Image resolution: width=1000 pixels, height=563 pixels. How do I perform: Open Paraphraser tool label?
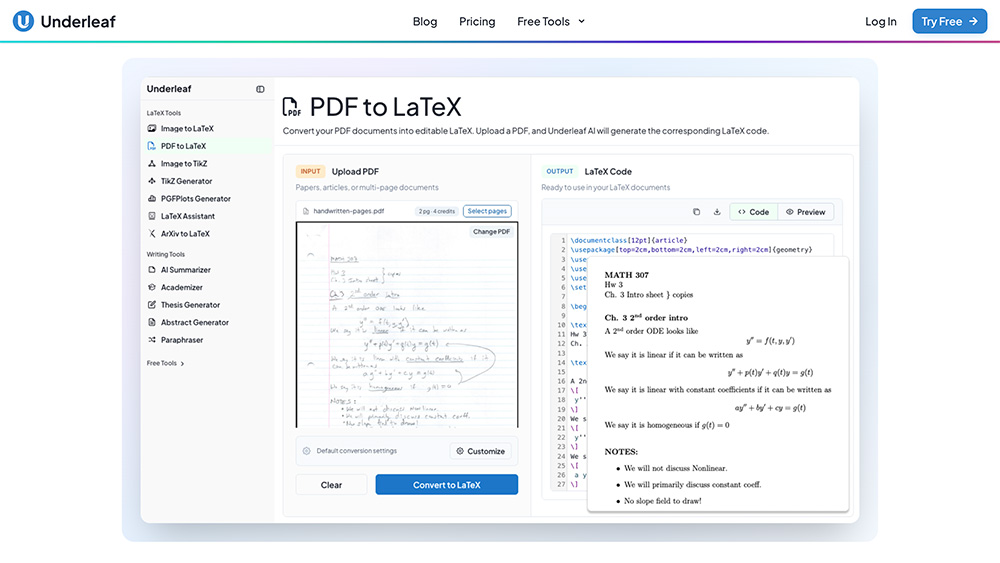click(182, 340)
